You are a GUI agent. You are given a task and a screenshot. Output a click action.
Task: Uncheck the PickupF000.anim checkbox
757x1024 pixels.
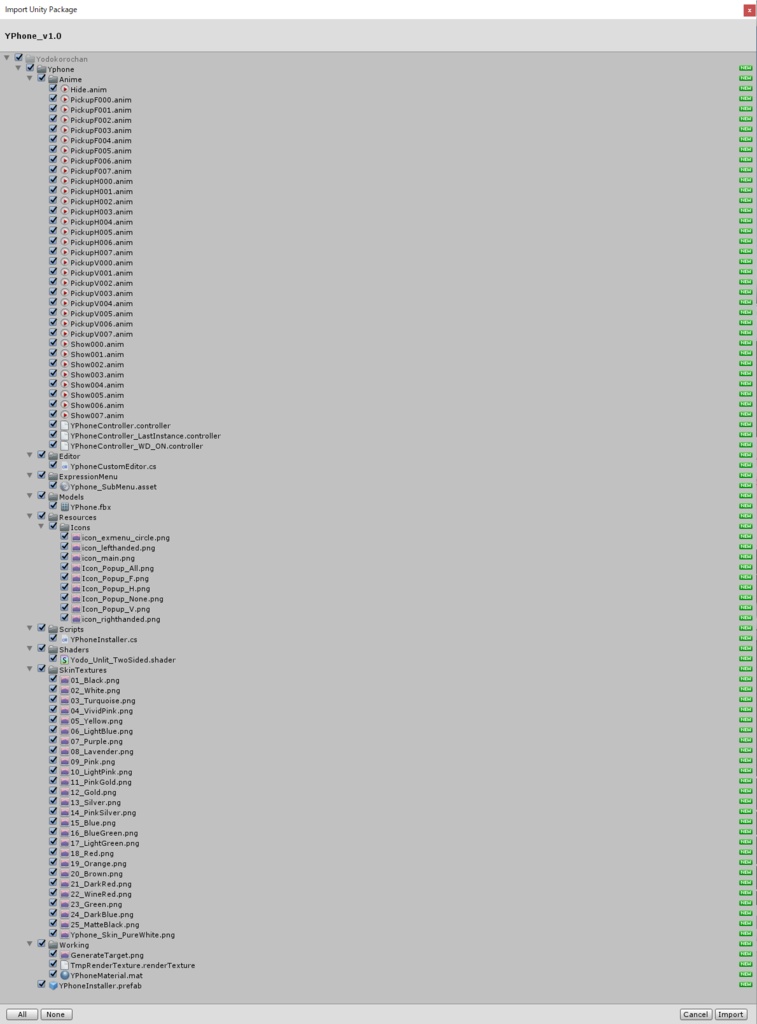(x=54, y=99)
